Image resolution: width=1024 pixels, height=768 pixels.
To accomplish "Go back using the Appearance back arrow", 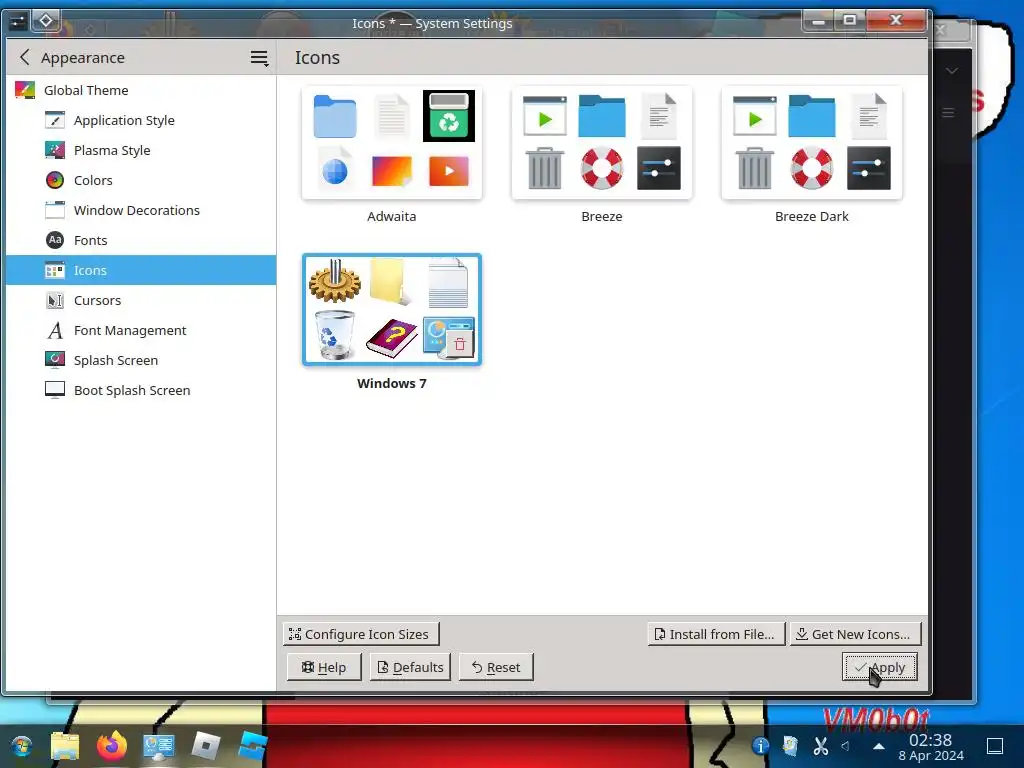I will tap(25, 57).
